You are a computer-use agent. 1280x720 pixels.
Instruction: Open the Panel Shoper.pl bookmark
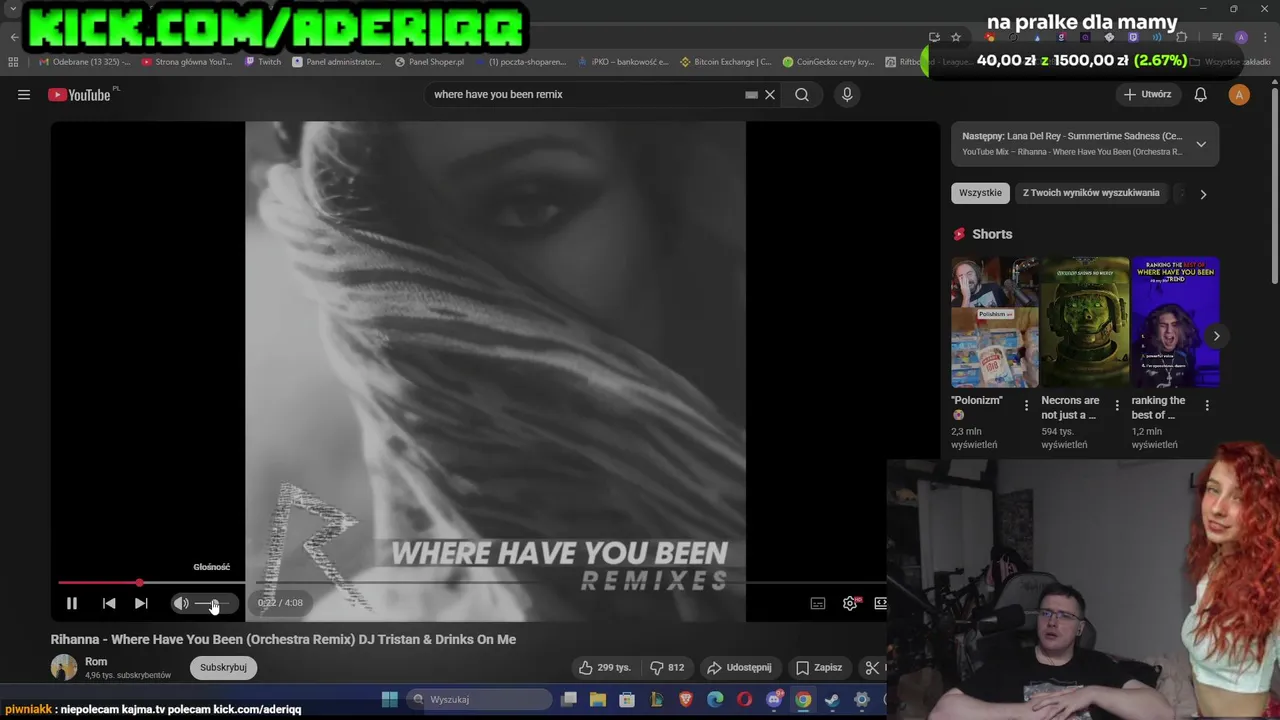(429, 62)
